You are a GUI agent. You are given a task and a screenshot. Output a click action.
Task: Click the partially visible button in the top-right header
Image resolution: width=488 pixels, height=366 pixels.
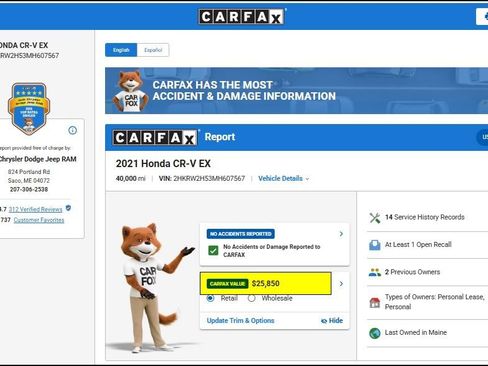pos(482,16)
